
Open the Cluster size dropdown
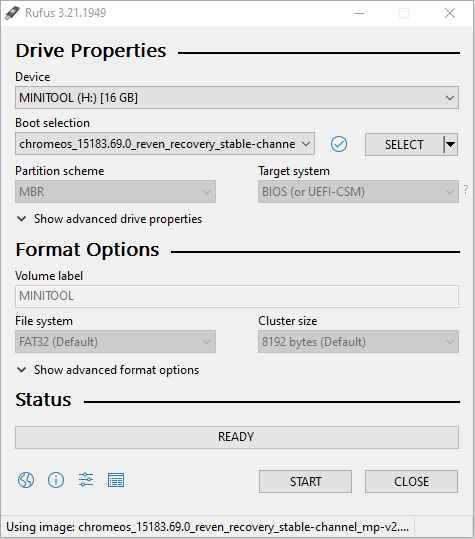tap(358, 342)
